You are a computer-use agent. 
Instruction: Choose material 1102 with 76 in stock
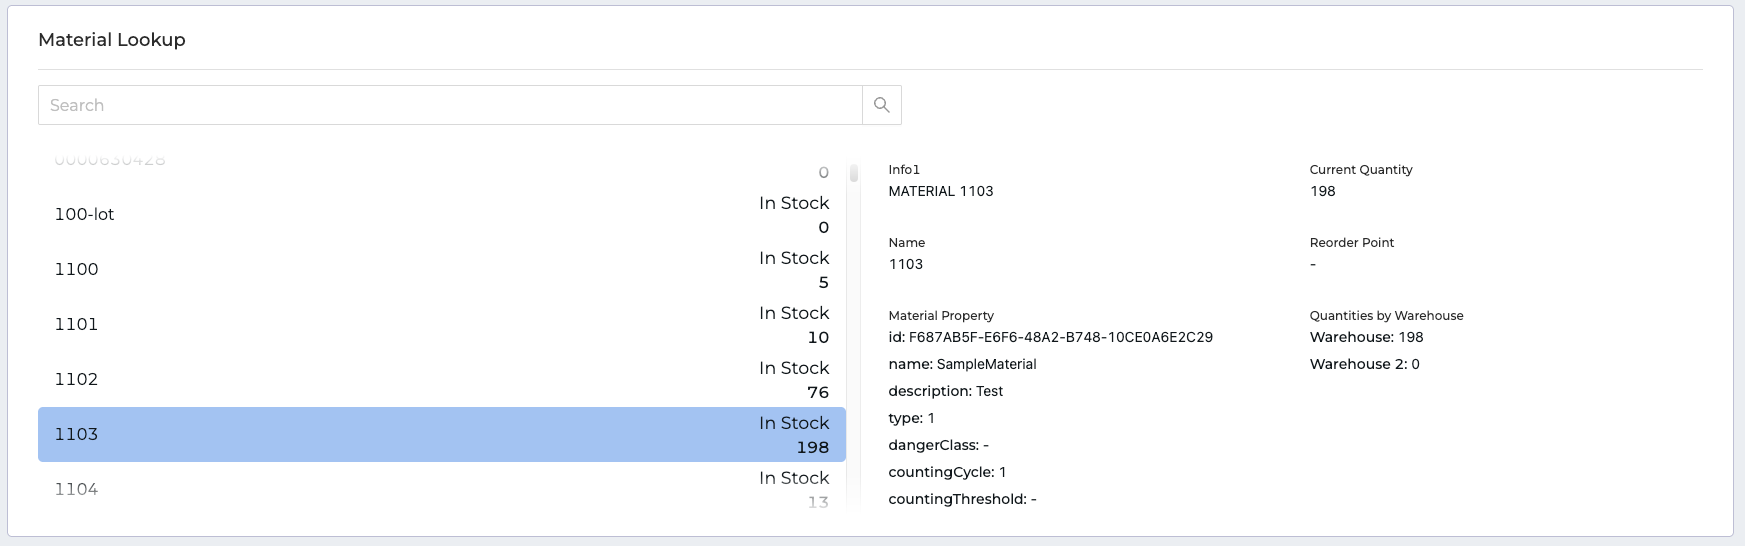tap(441, 380)
